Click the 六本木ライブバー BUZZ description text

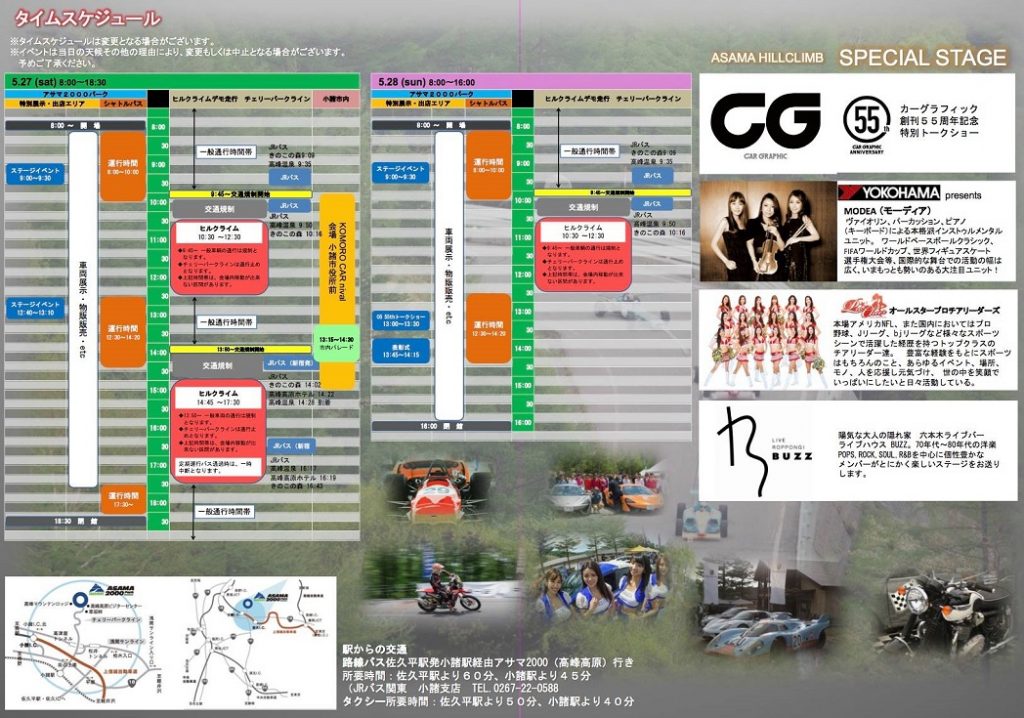[x=918, y=454]
